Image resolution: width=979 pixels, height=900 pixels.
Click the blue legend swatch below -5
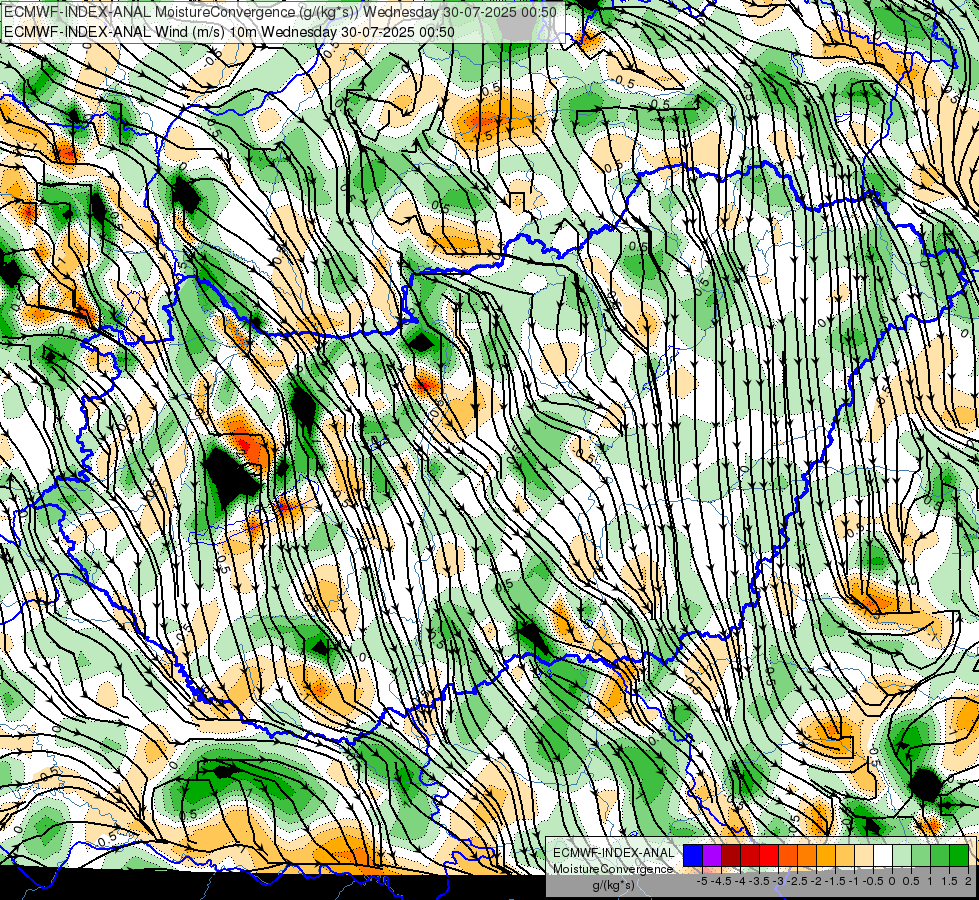pos(693,856)
